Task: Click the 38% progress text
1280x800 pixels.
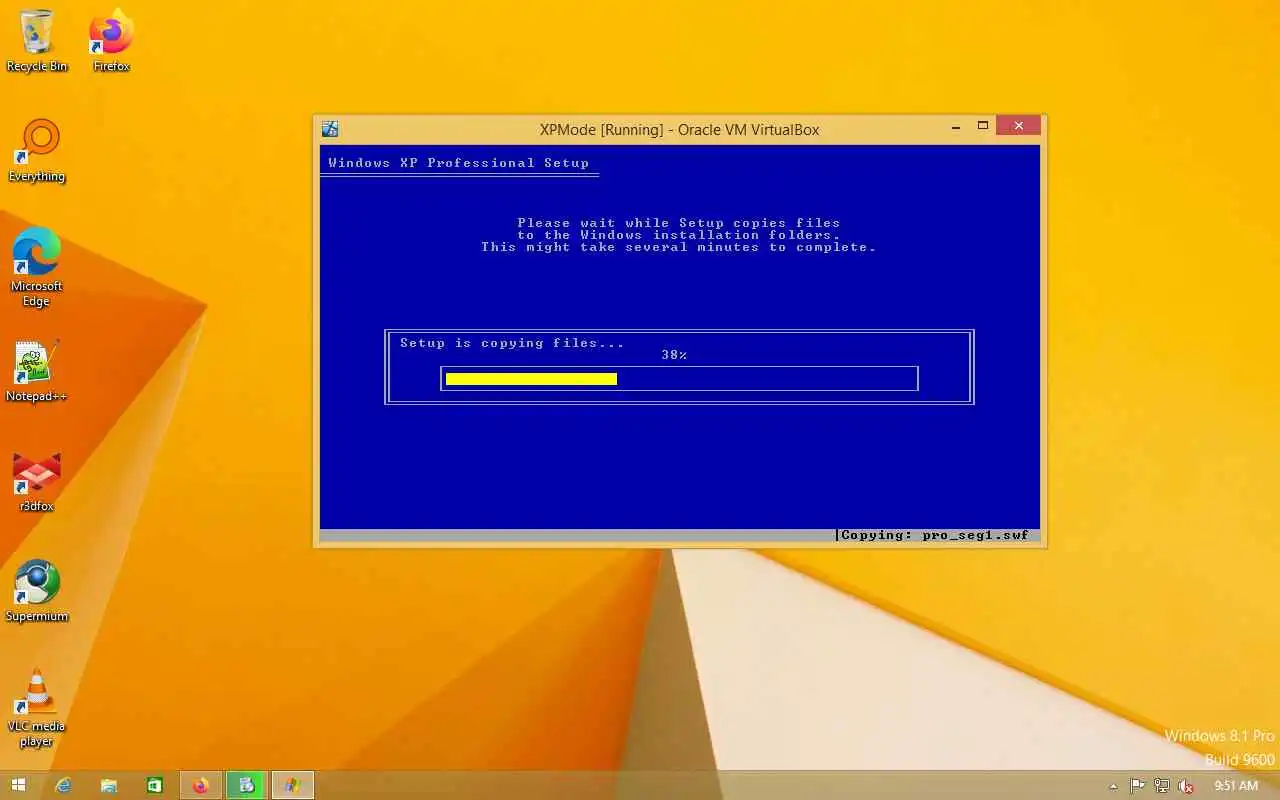Action: [x=674, y=355]
